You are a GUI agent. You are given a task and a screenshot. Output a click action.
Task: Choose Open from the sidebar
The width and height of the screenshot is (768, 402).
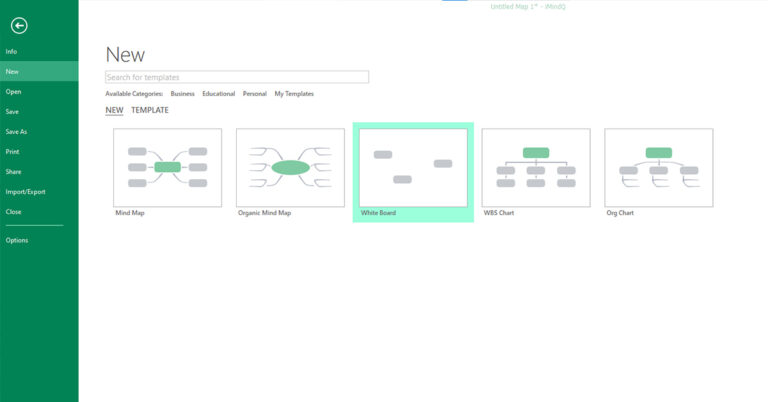pyautogui.click(x=13, y=92)
